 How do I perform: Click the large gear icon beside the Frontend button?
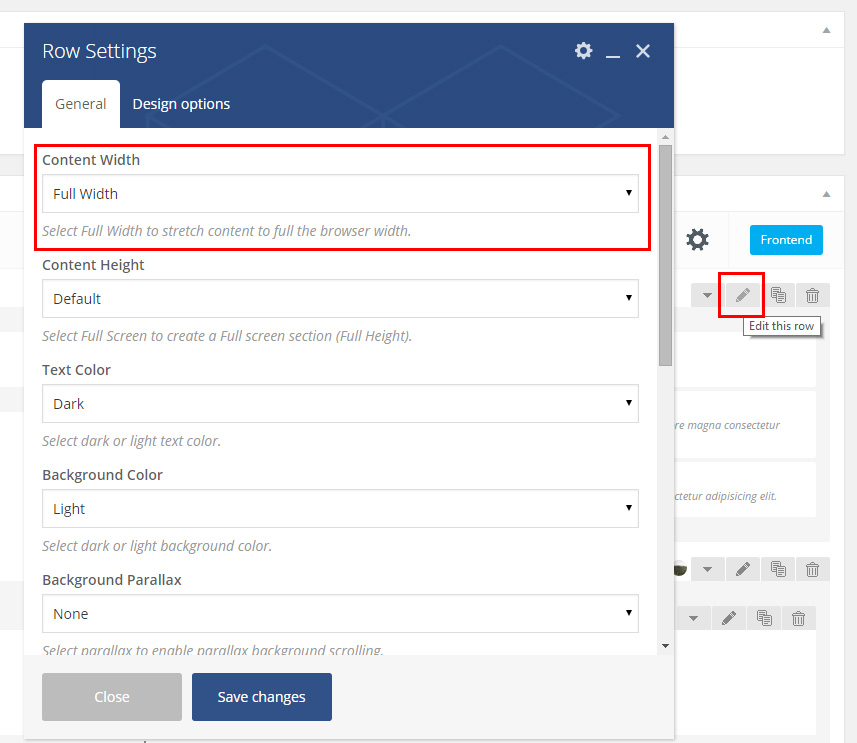697,240
